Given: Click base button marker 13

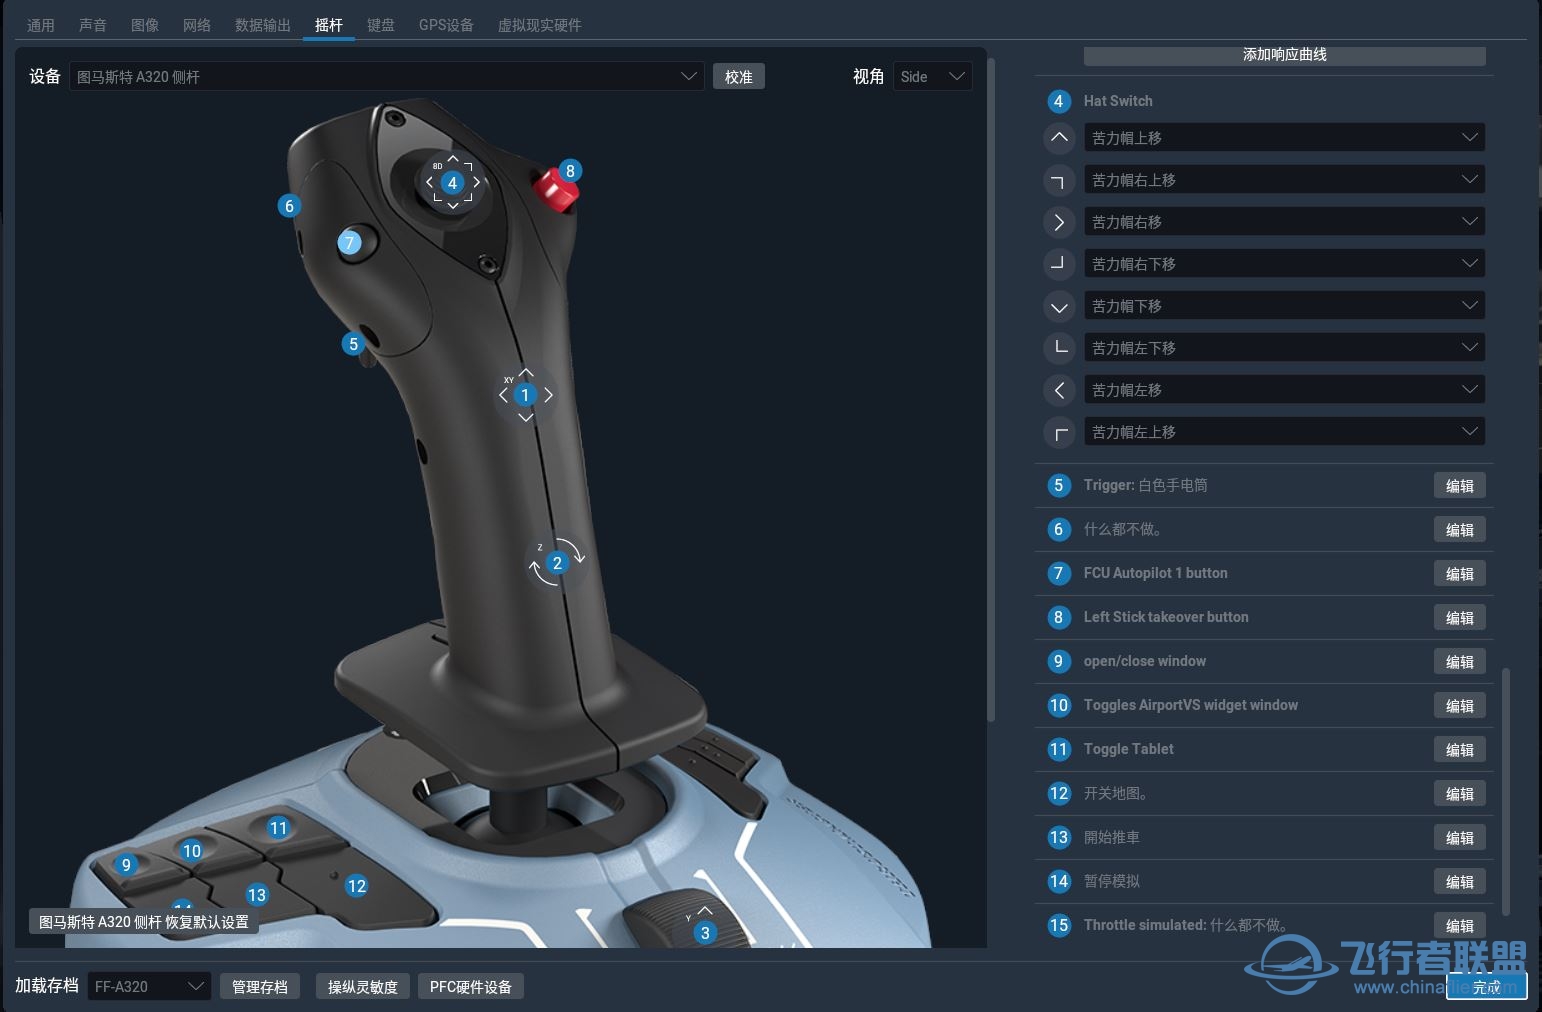Looking at the screenshot, I should (257, 895).
